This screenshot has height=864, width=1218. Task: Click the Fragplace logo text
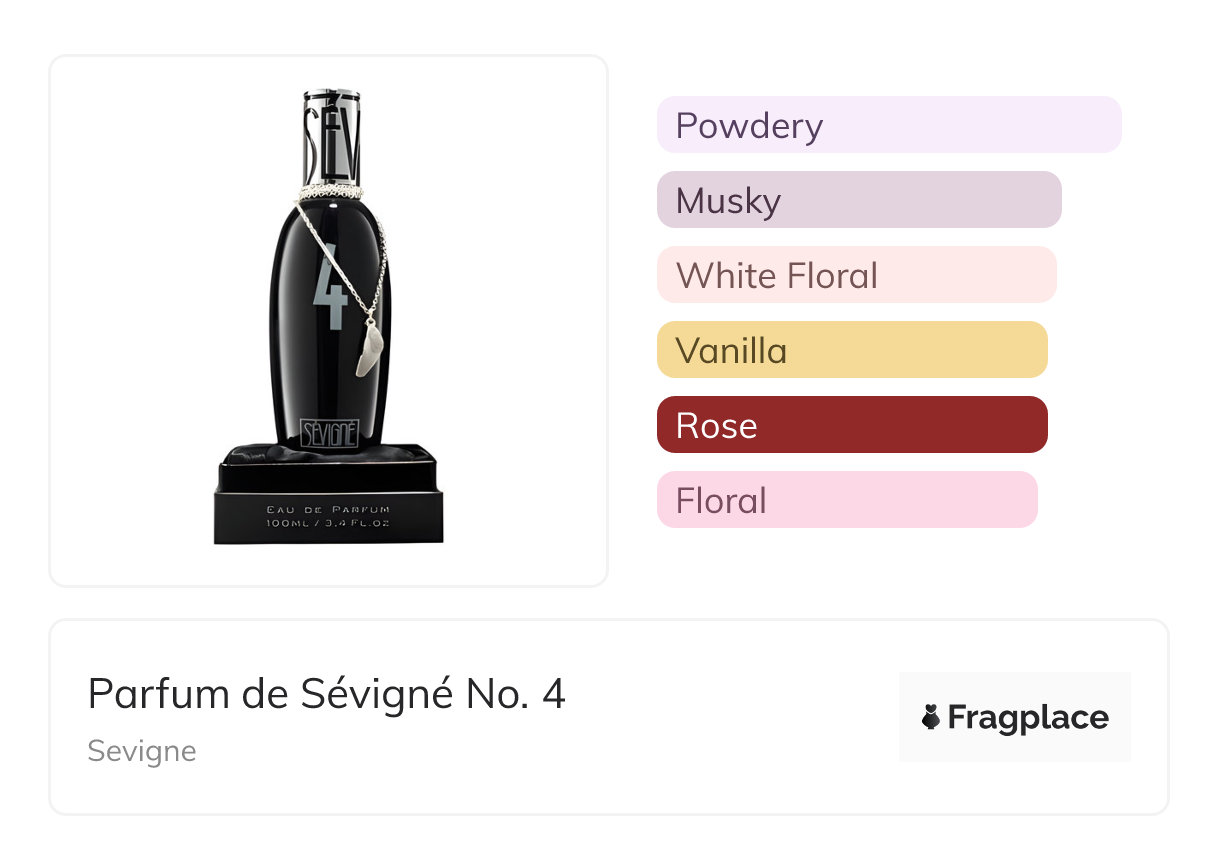pos(1028,717)
